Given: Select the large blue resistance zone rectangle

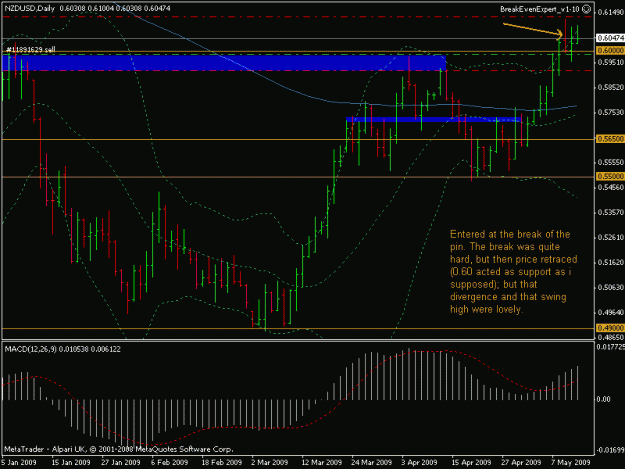Looking at the screenshot, I should [x=224, y=63].
